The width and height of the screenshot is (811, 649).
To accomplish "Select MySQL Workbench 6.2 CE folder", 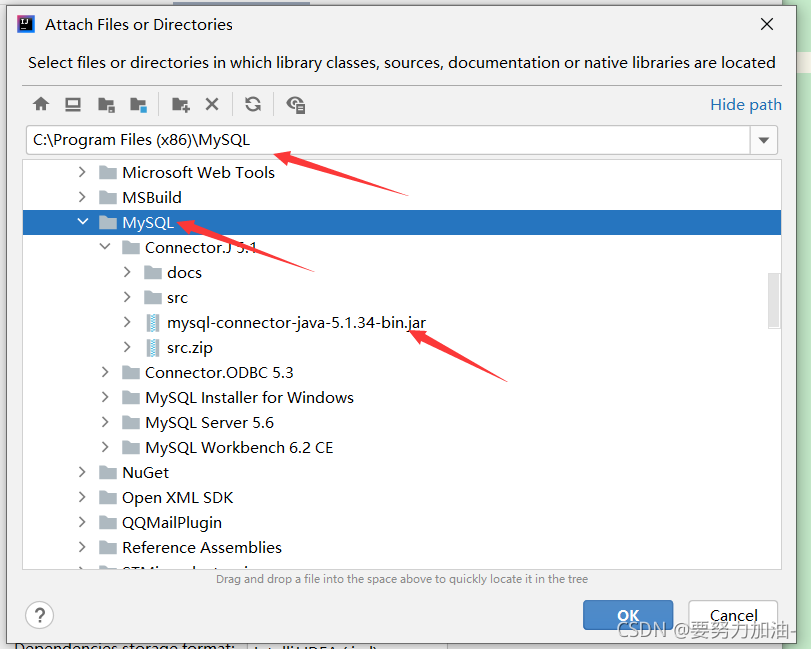I will (x=239, y=447).
